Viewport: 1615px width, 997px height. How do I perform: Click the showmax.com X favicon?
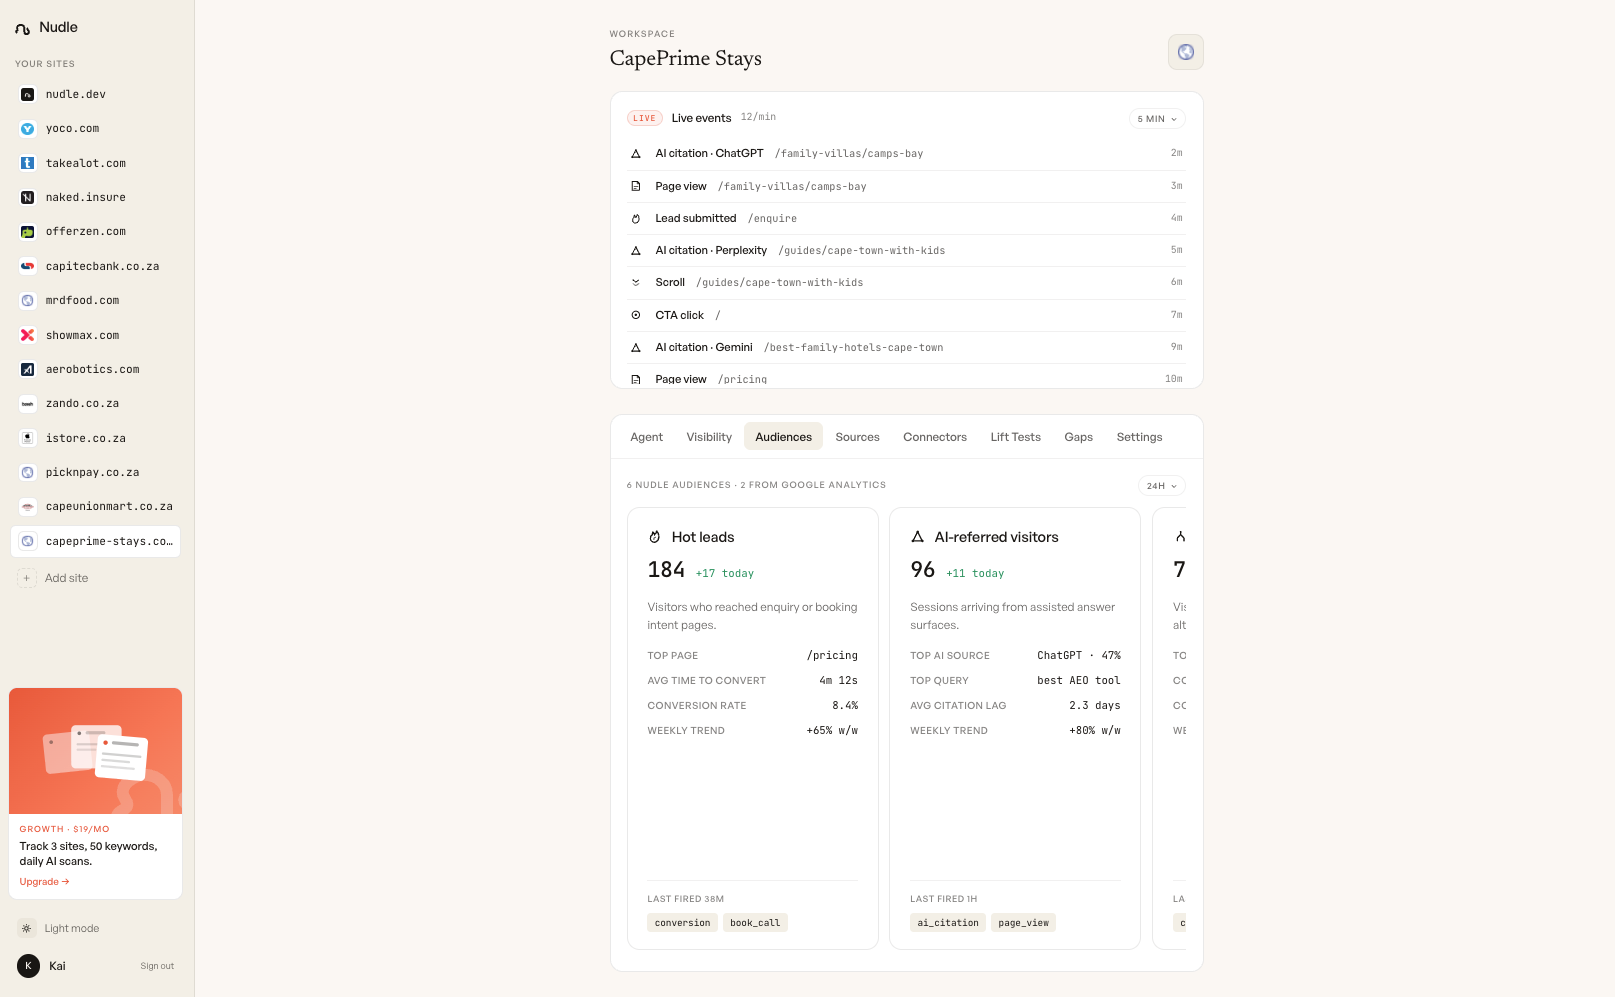tap(28, 335)
